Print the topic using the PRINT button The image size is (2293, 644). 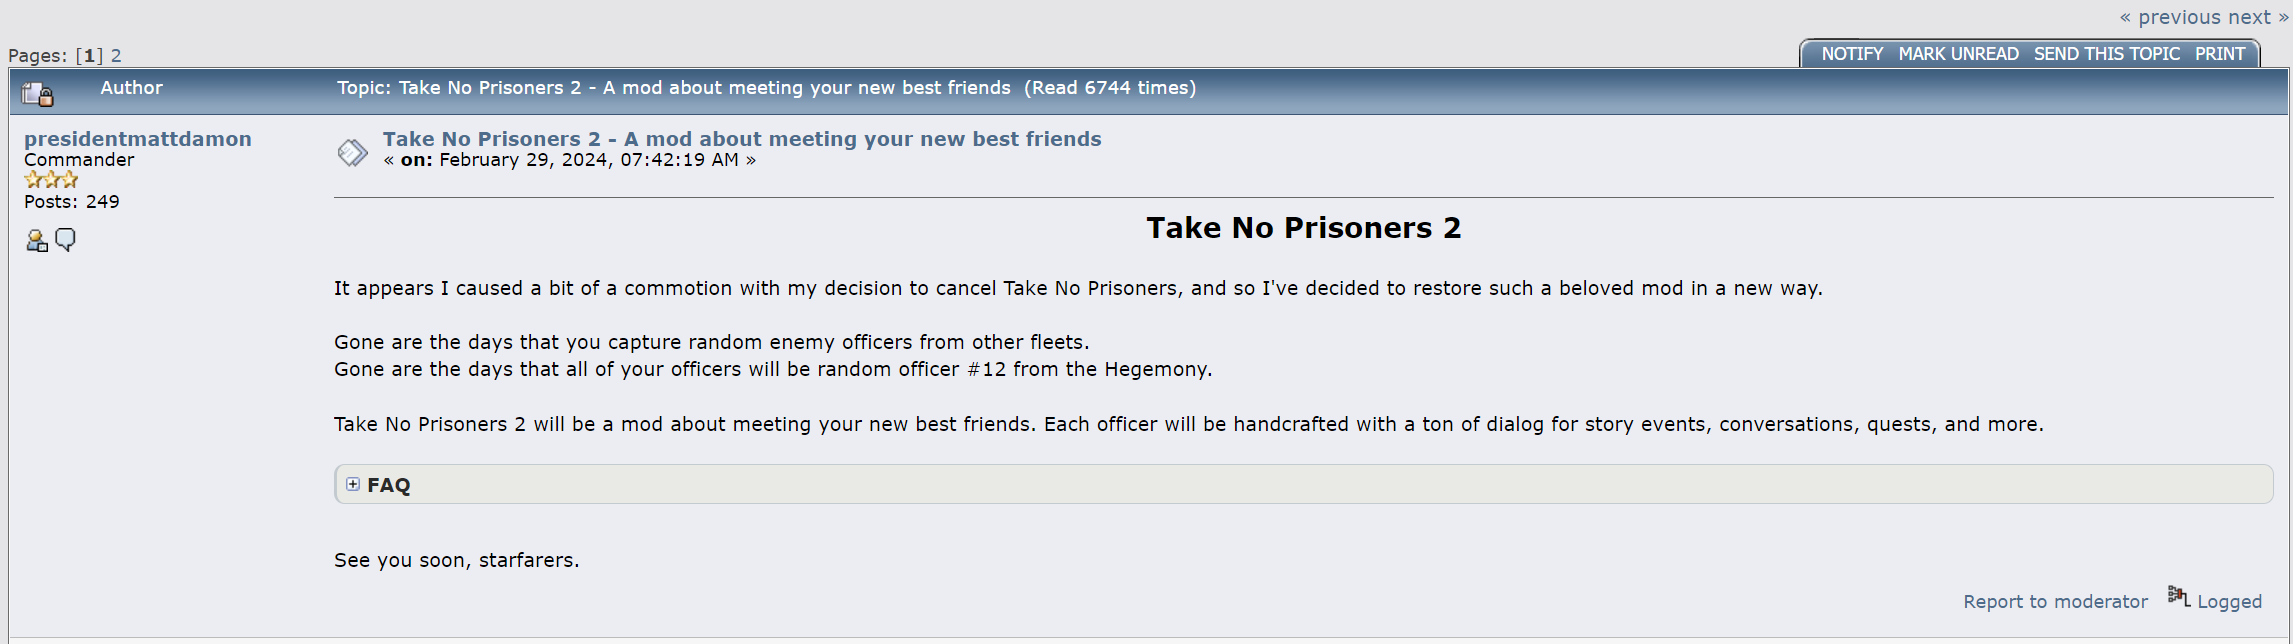2220,54
